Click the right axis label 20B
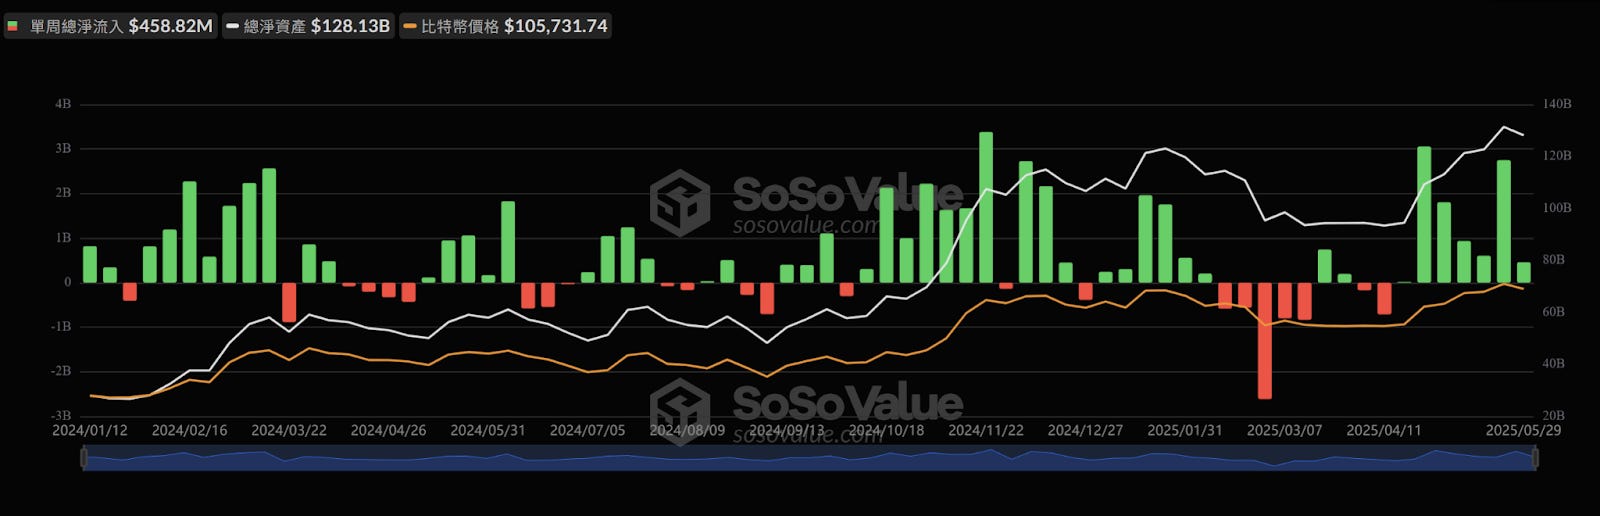The image size is (1600, 516). pos(1554,416)
